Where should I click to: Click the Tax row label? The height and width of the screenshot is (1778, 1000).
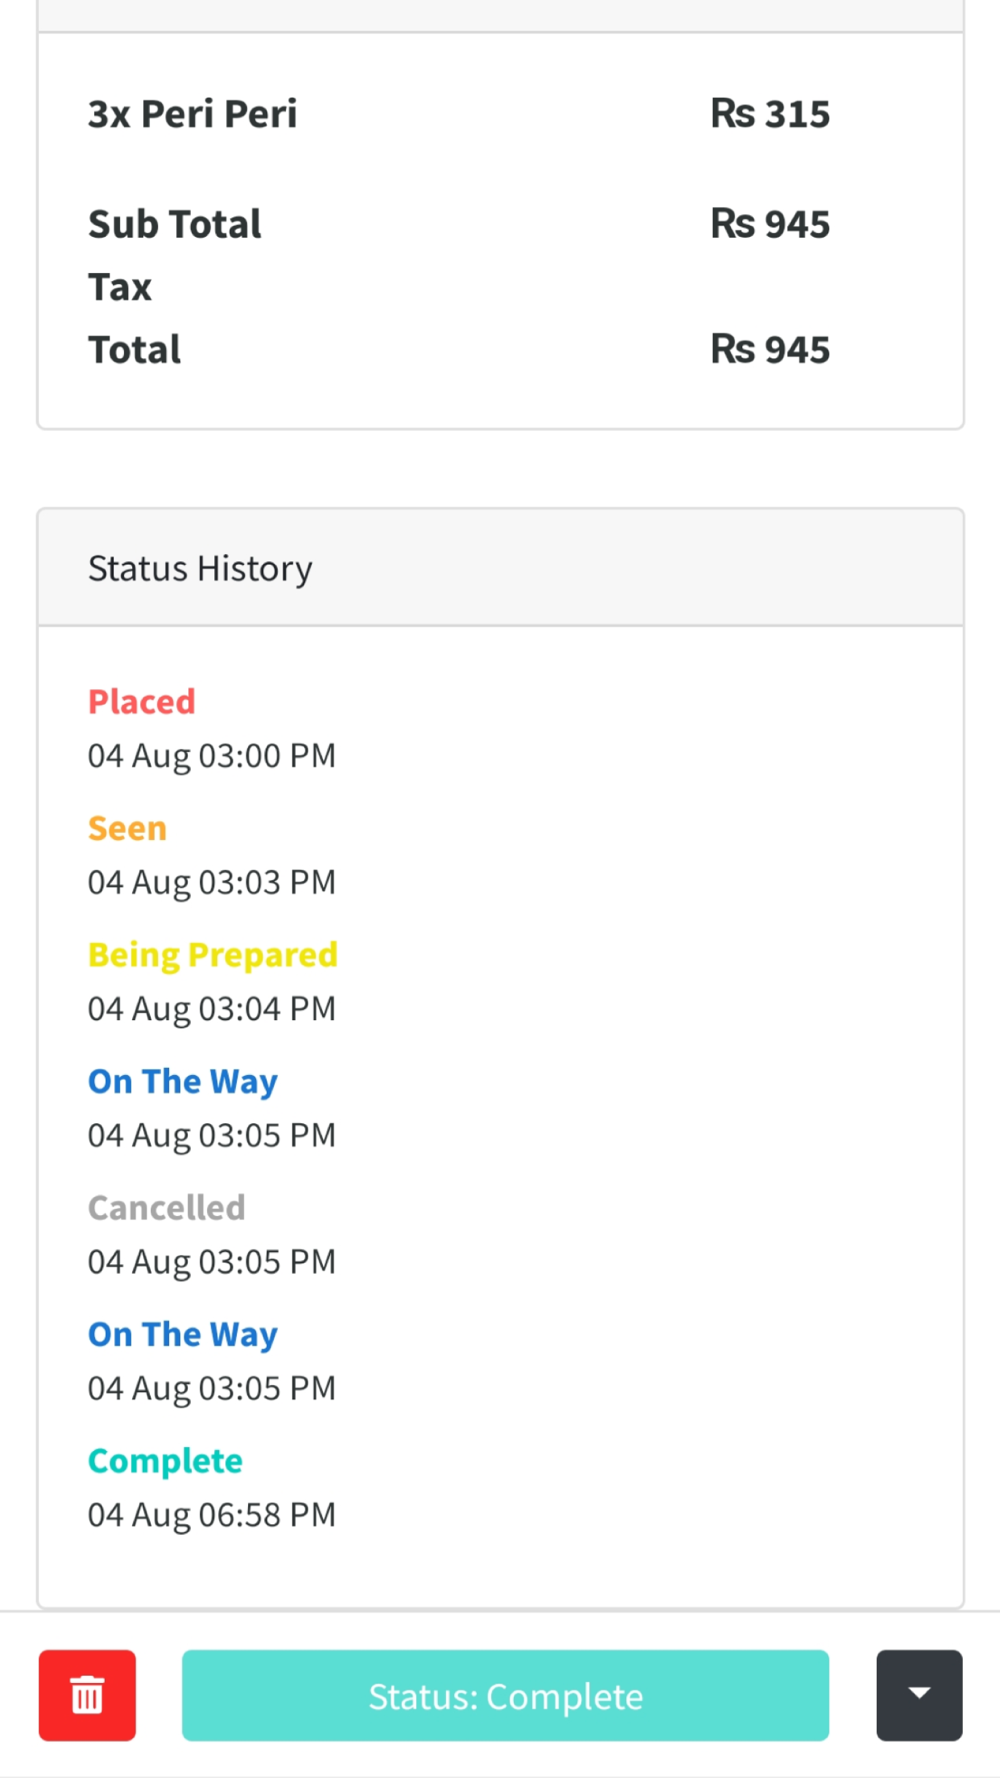pyautogui.click(x=120, y=287)
